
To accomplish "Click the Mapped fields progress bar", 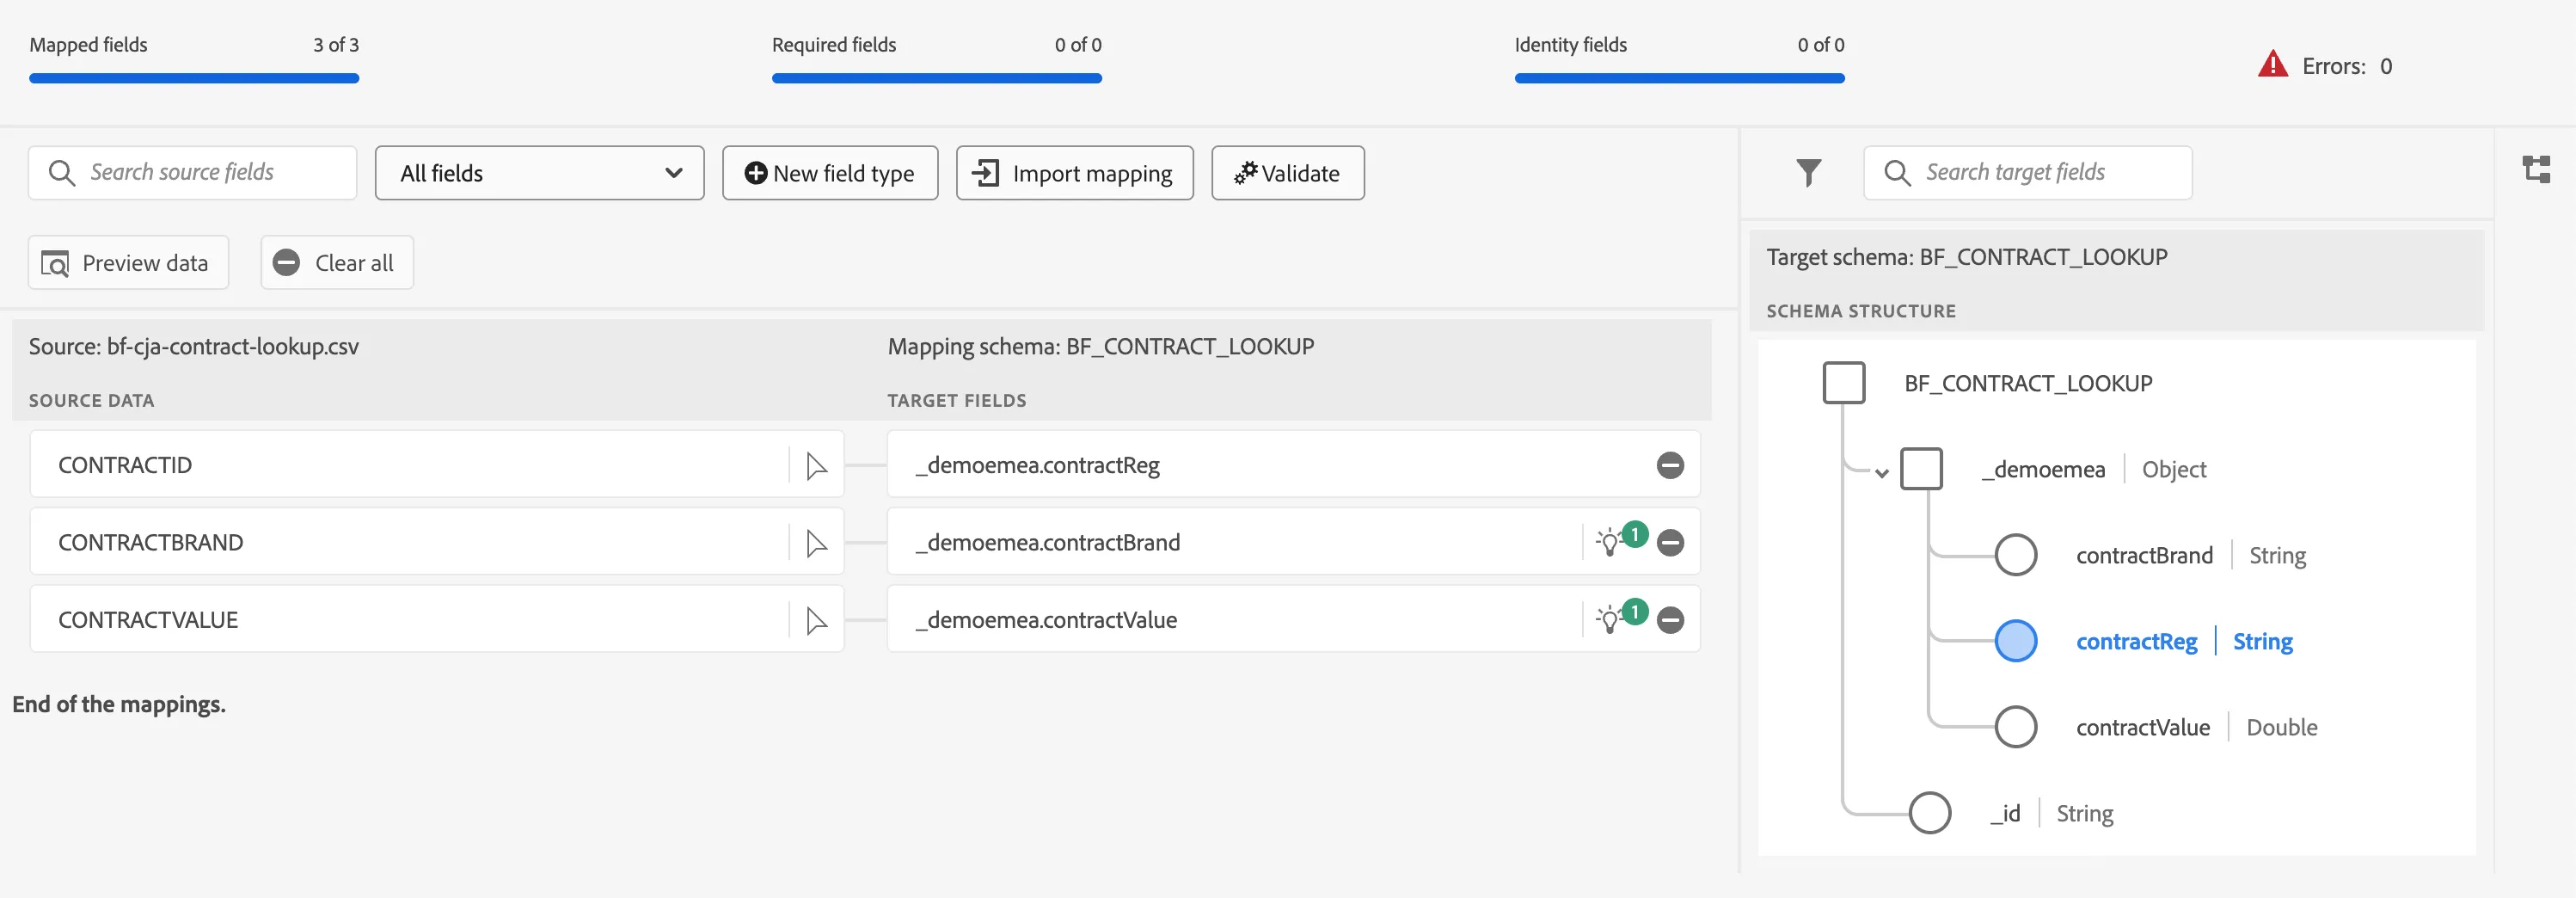I will pyautogui.click(x=194, y=78).
